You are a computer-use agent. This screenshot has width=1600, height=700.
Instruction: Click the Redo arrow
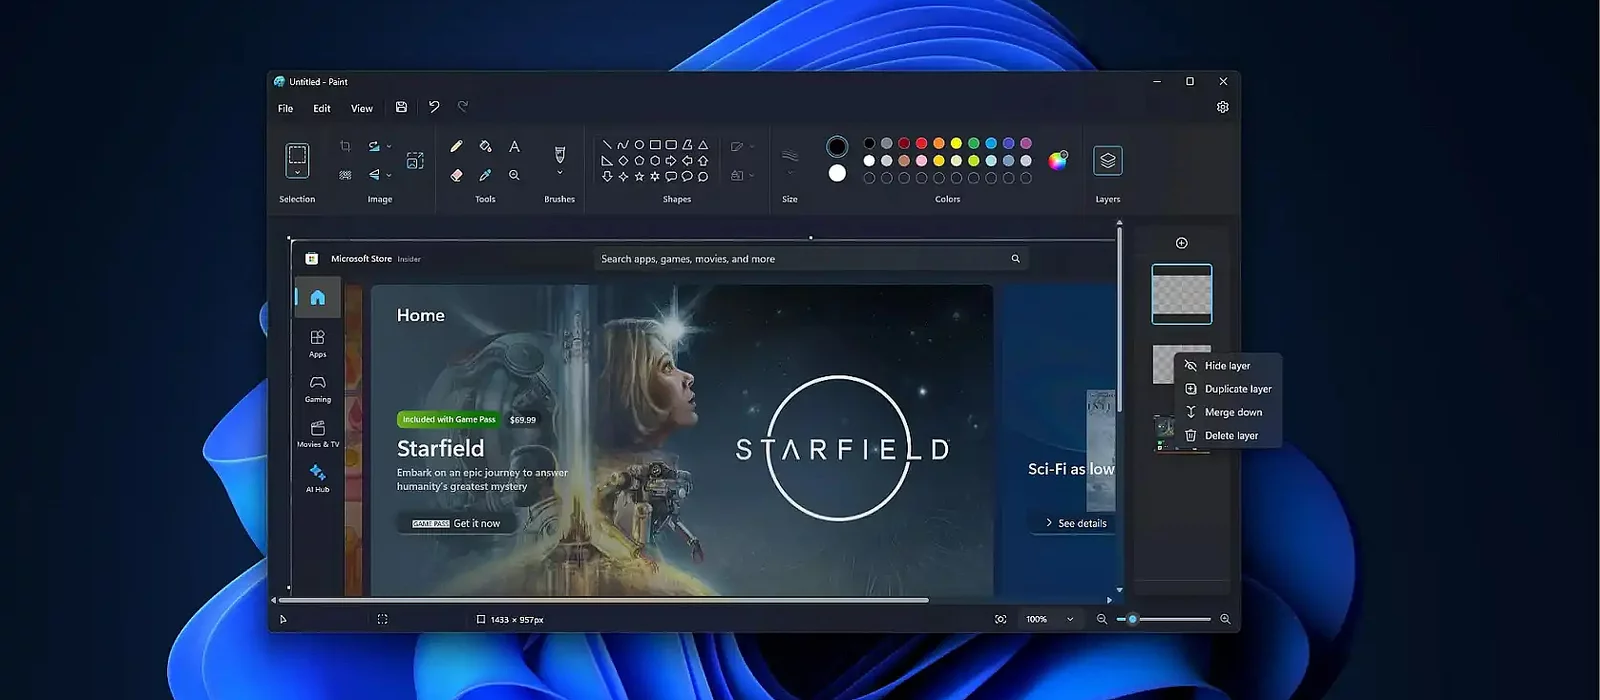click(x=463, y=107)
